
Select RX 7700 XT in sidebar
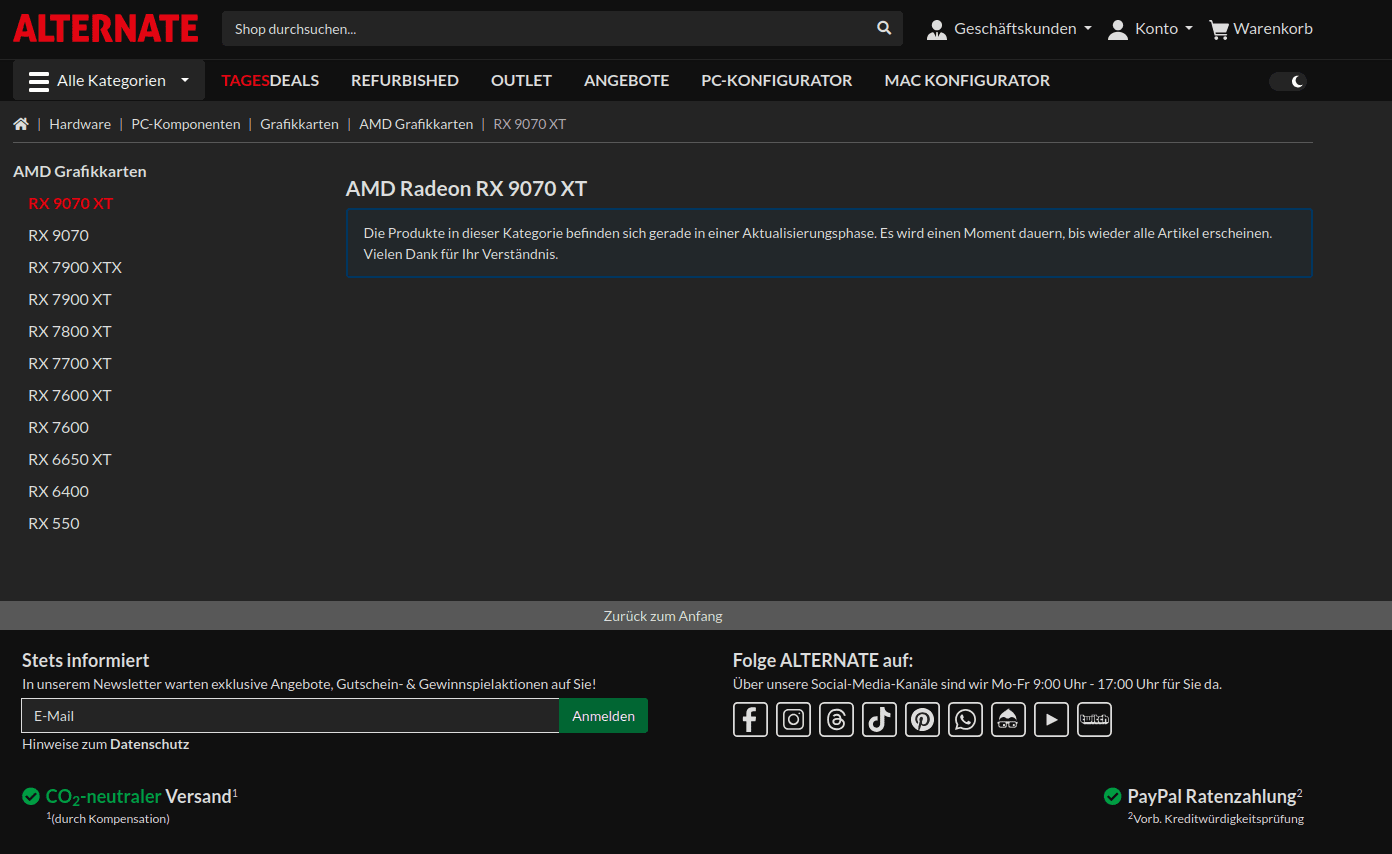pos(70,363)
